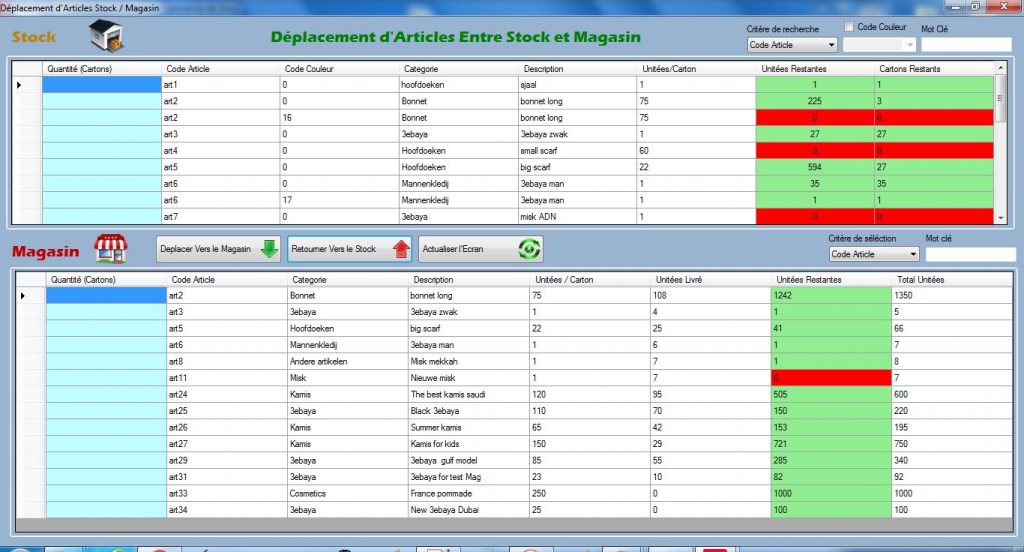
Task: Select the Black 3ebaya description cell
Action: pos(468,411)
